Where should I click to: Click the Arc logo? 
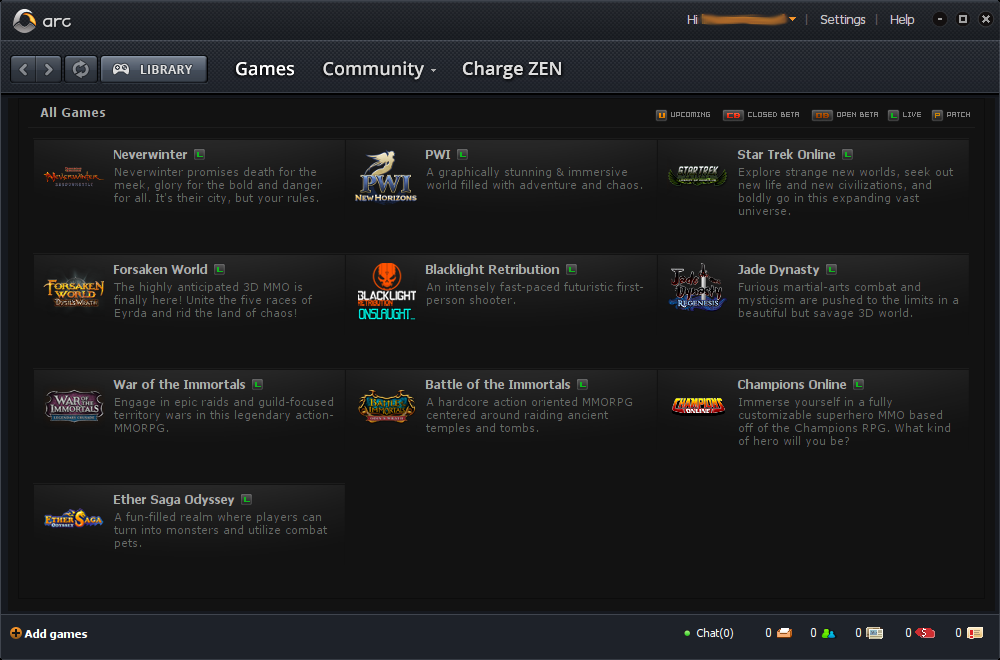(x=42, y=20)
